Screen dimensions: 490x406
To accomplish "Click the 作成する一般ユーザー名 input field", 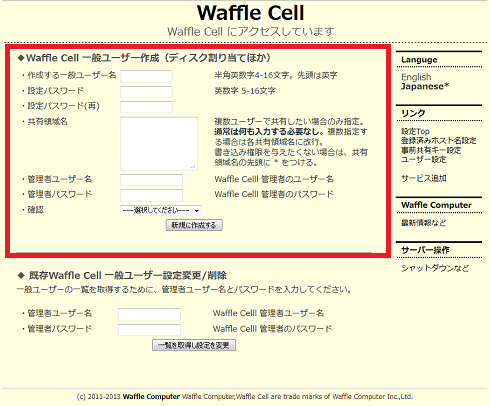I will pos(146,76).
